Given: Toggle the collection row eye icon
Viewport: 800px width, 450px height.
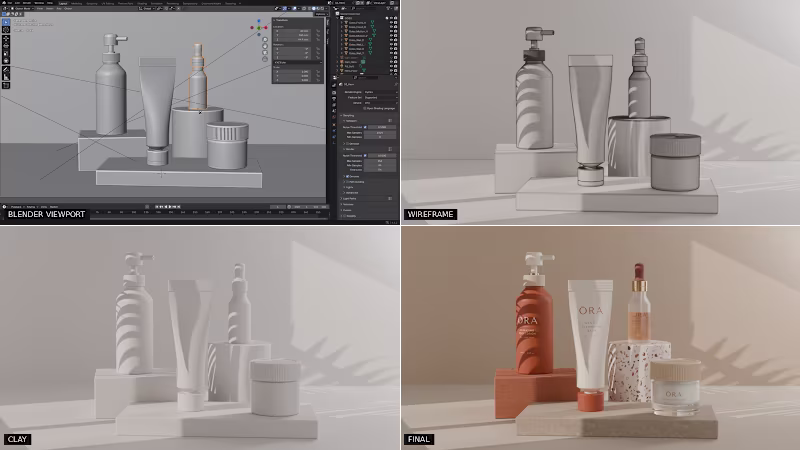Looking at the screenshot, I should coord(391,18).
